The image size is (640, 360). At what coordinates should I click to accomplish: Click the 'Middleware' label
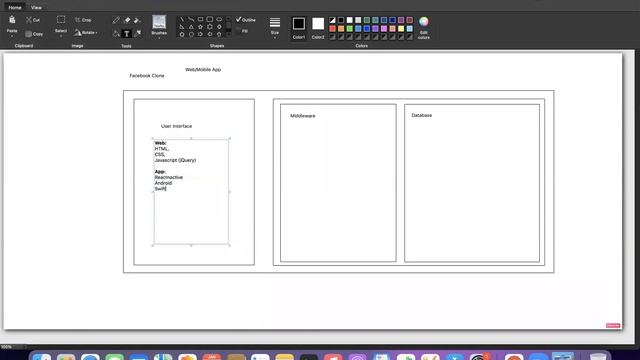coord(302,116)
